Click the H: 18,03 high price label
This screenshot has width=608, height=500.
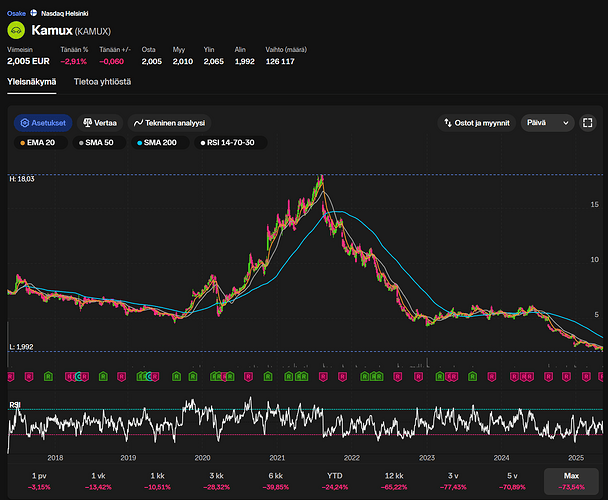click(22, 179)
